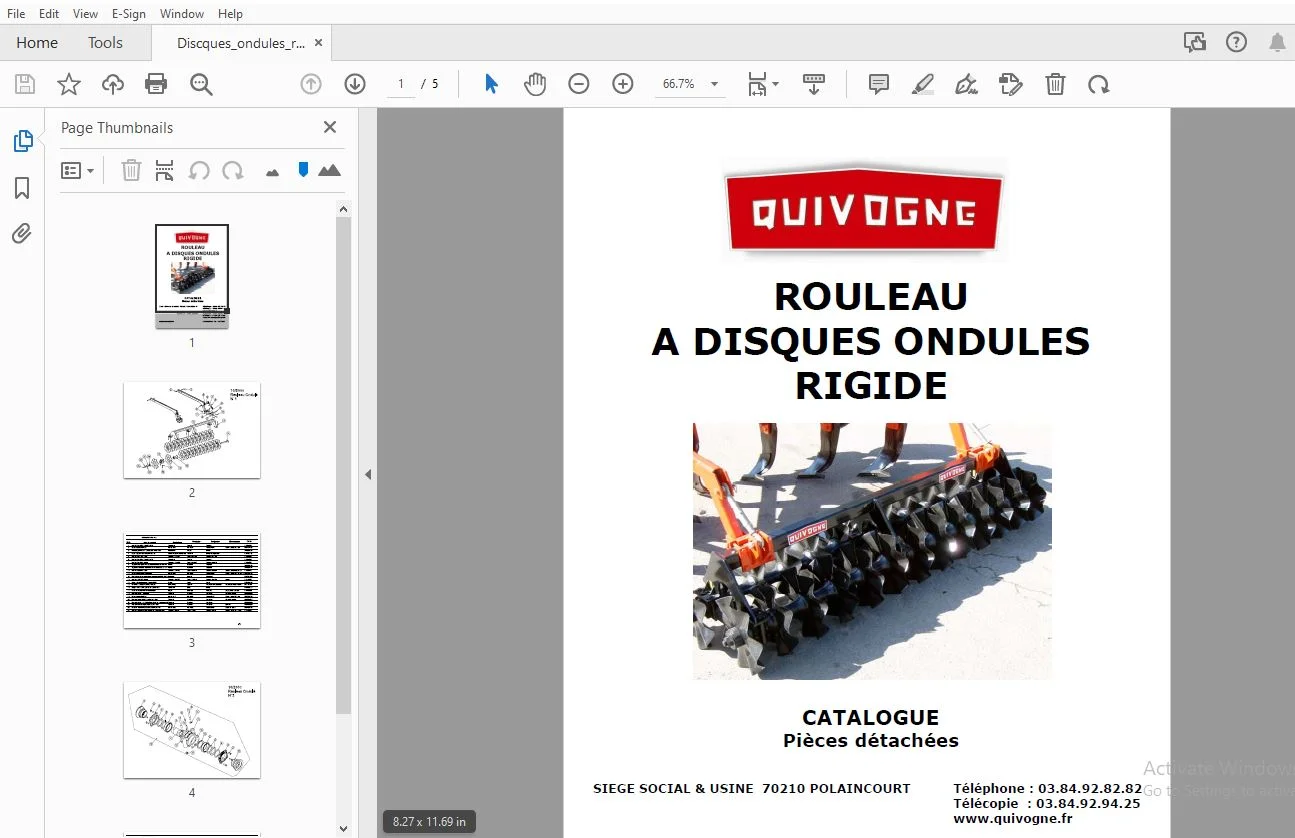The height and width of the screenshot is (838, 1295).
Task: Open the Find text search tool
Action: (201, 84)
